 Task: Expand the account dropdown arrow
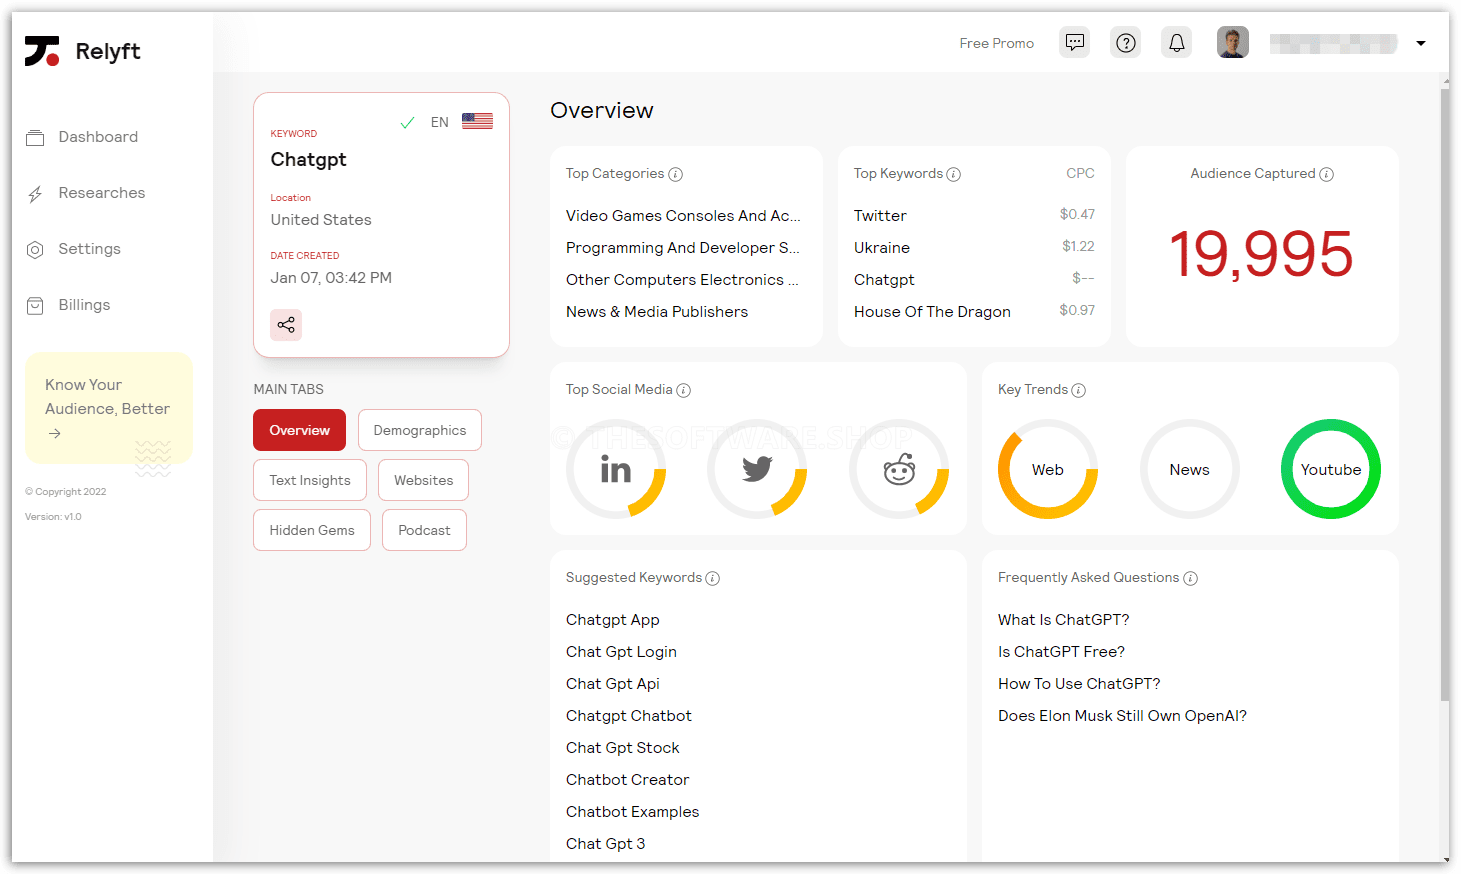(x=1421, y=43)
